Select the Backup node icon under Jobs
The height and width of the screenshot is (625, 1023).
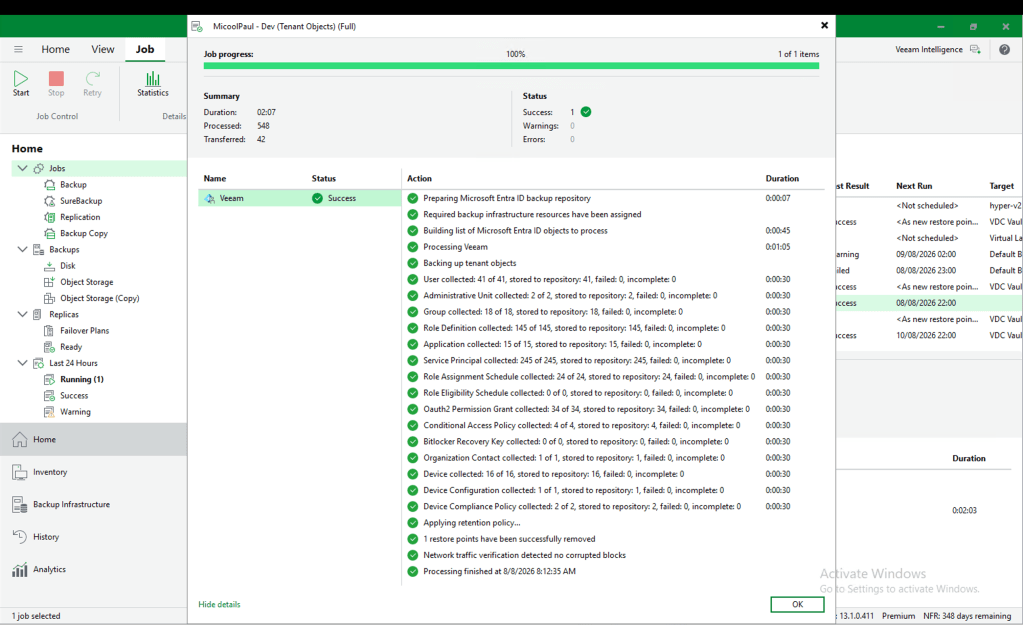[x=50, y=185]
